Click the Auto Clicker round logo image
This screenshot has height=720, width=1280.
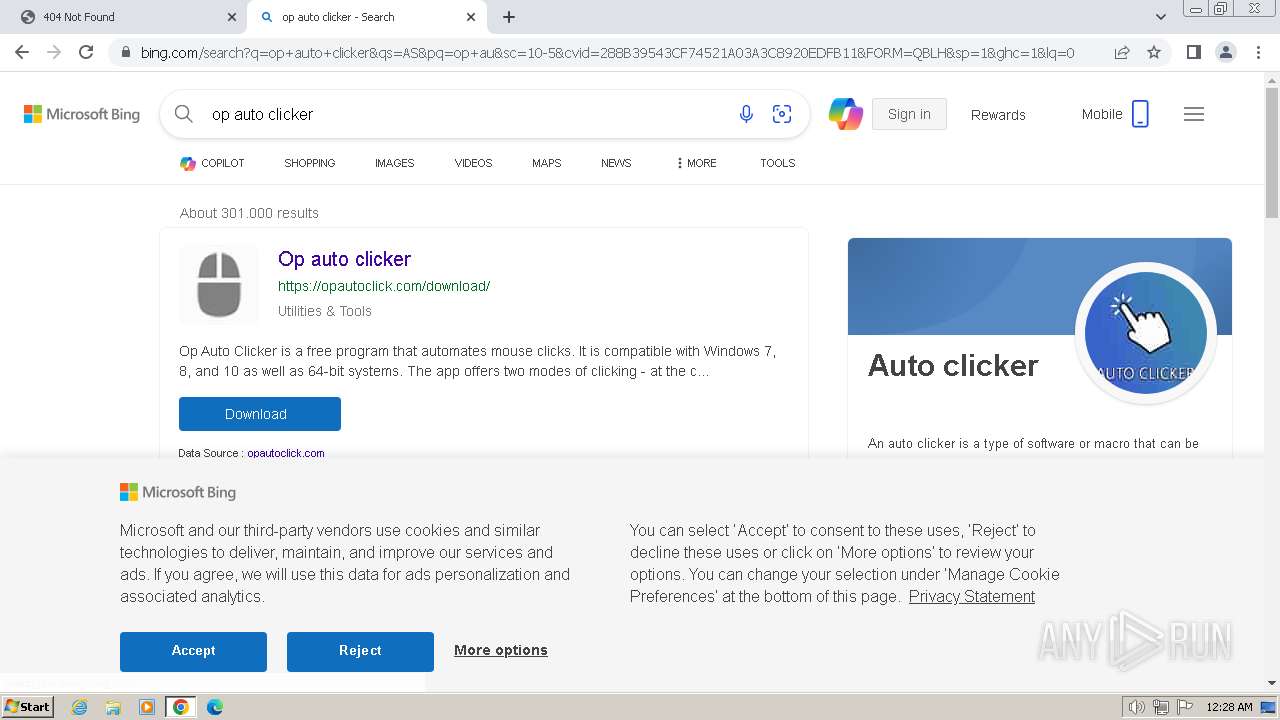coord(1146,333)
